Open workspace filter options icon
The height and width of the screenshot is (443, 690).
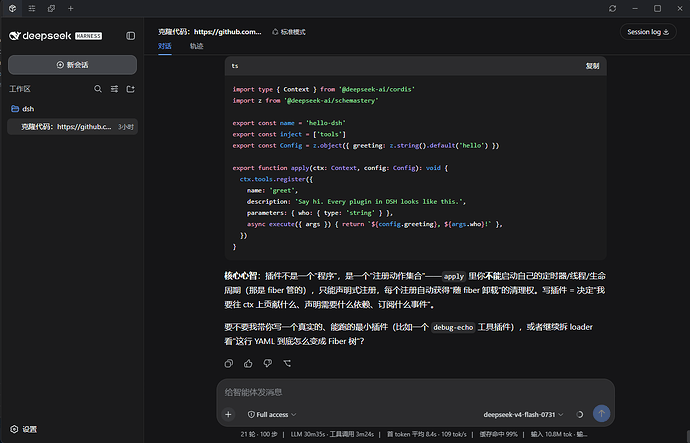tap(114, 89)
